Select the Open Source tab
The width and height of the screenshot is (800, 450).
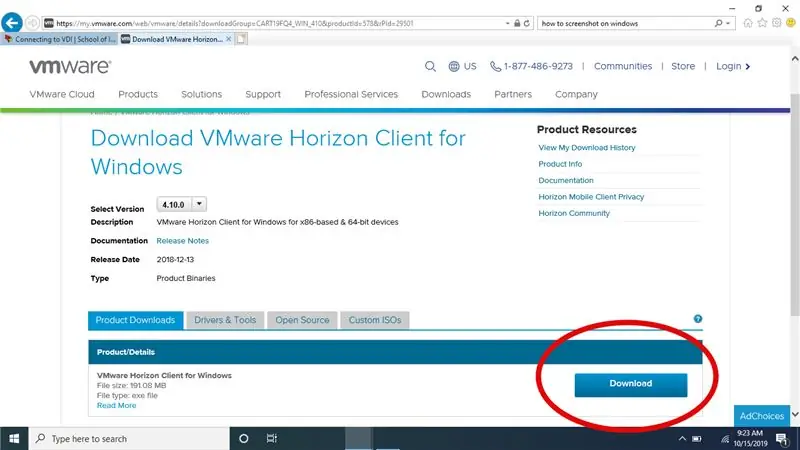pyautogui.click(x=302, y=320)
